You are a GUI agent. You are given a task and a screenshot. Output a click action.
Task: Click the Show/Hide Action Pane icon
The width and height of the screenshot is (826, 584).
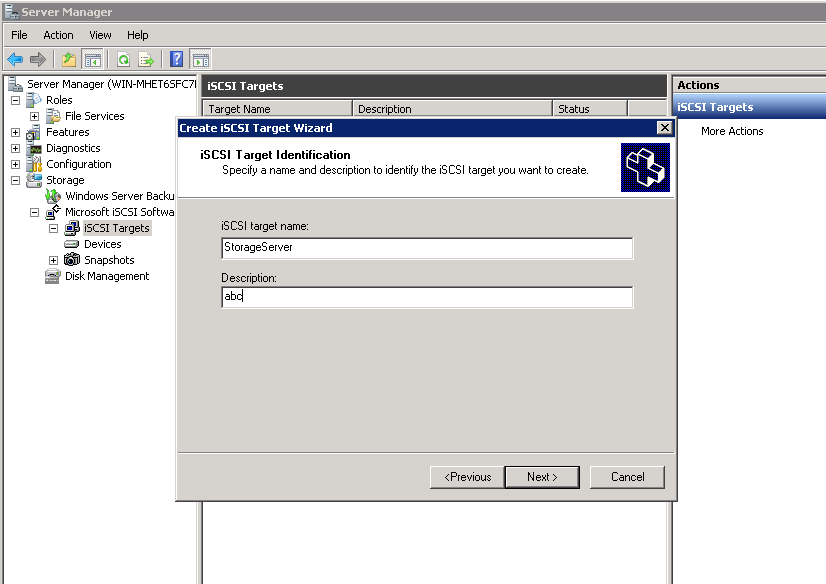pos(200,60)
